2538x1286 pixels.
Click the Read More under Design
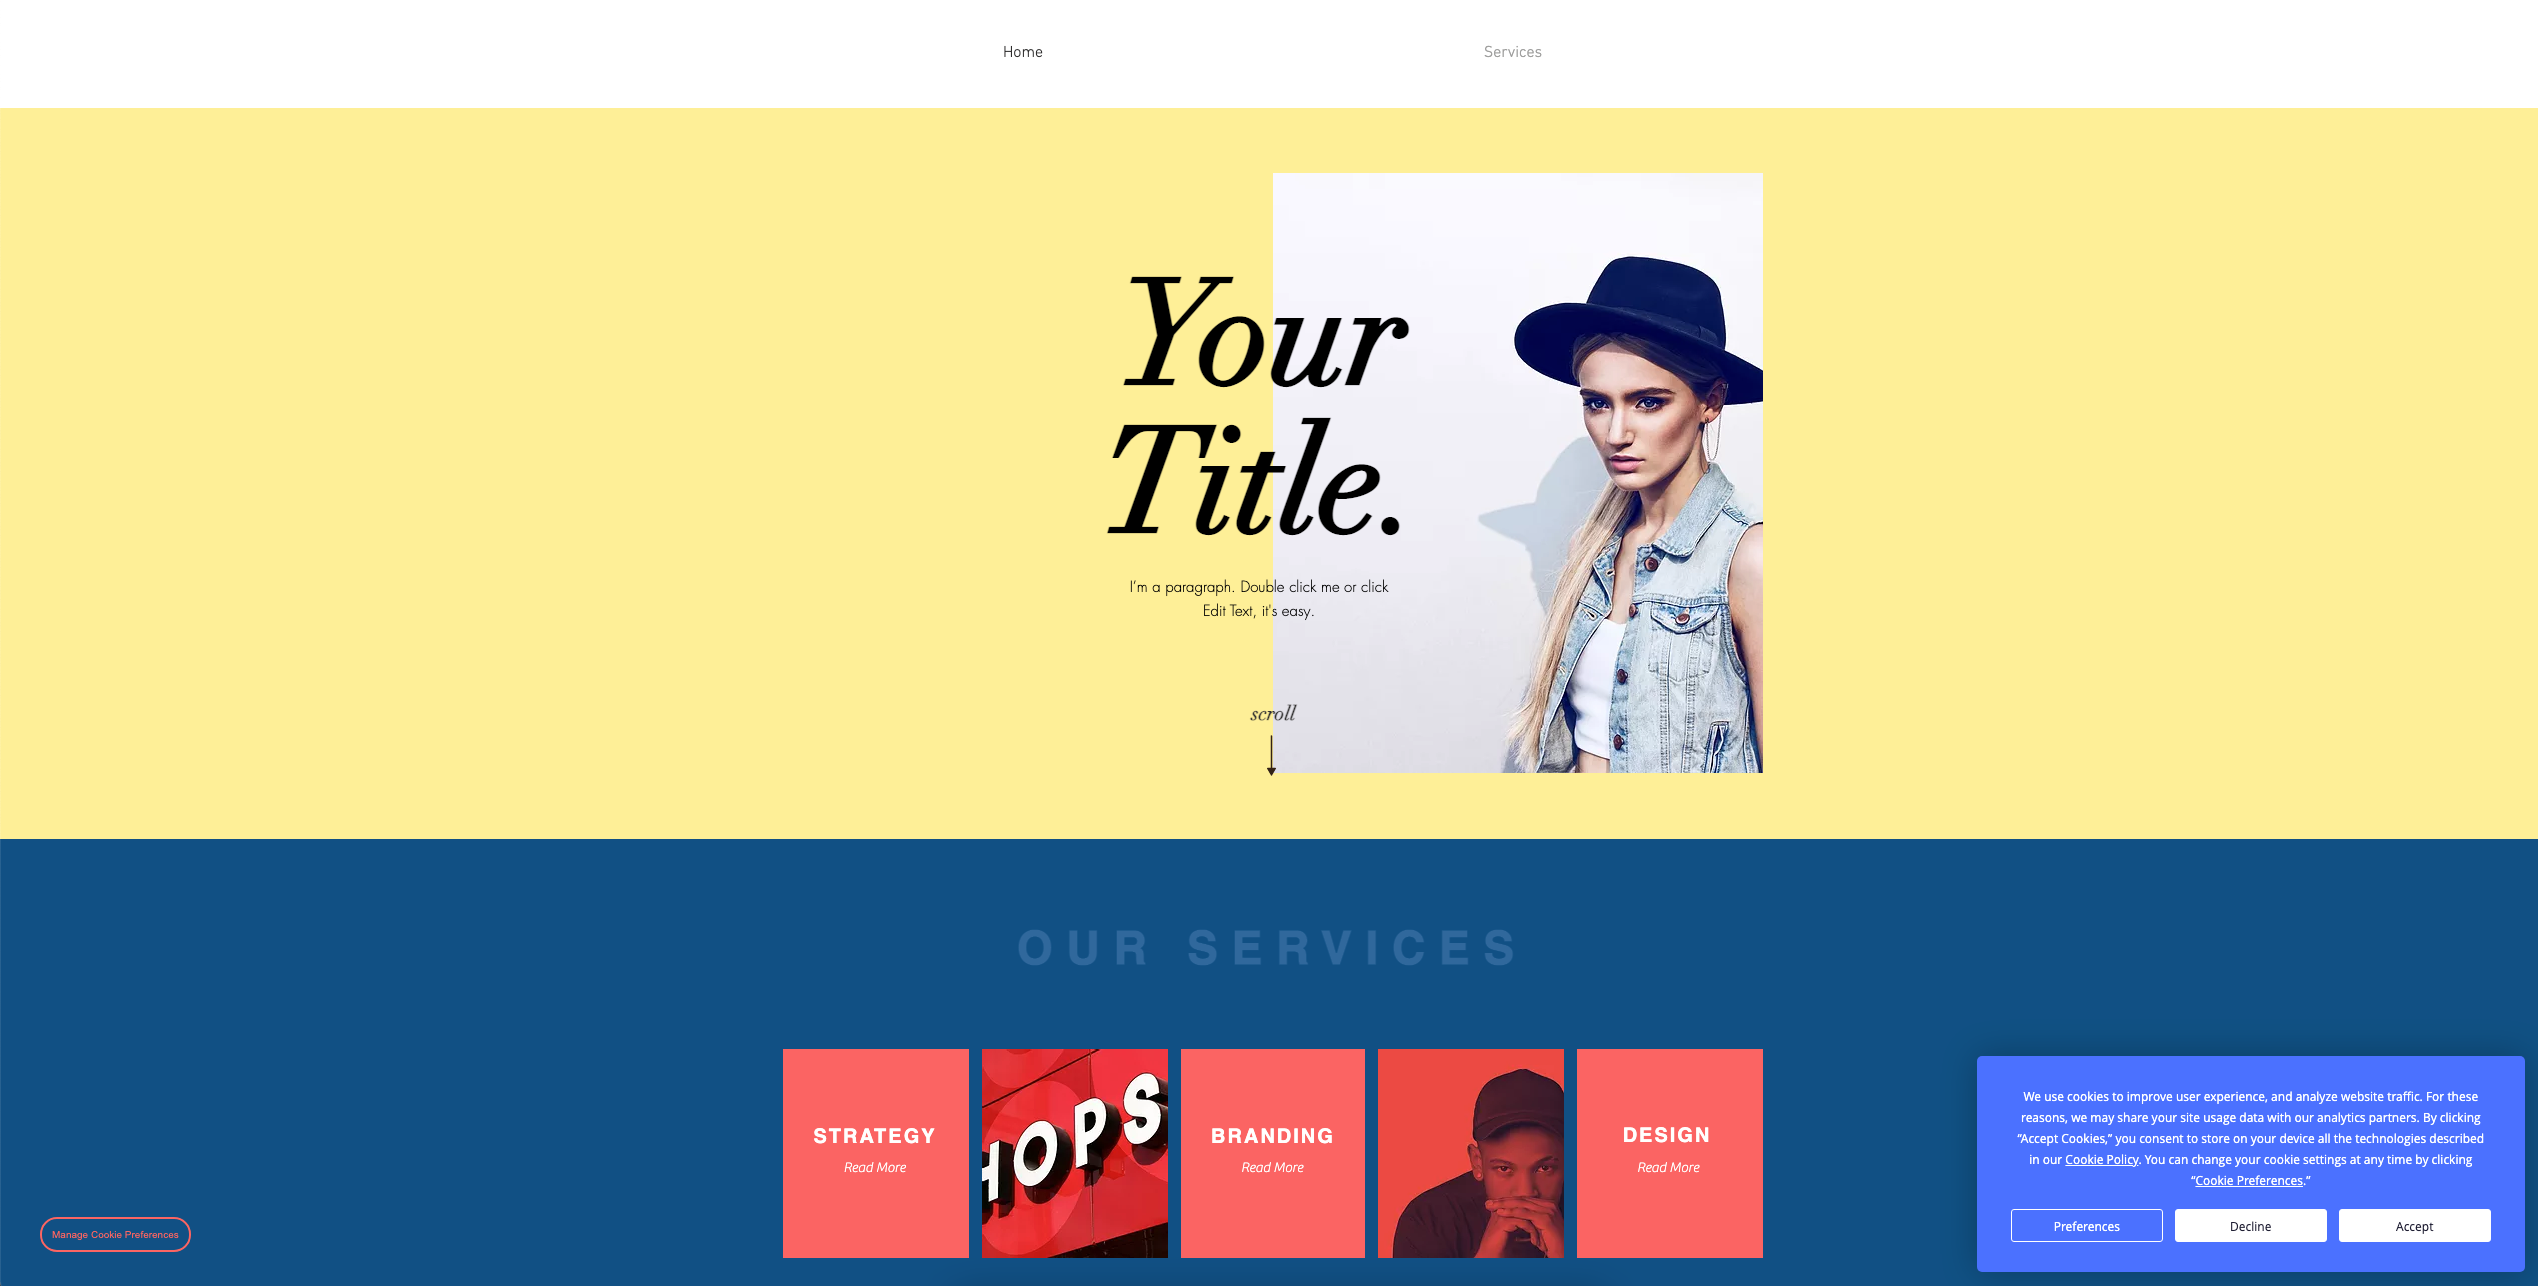(1667, 1170)
